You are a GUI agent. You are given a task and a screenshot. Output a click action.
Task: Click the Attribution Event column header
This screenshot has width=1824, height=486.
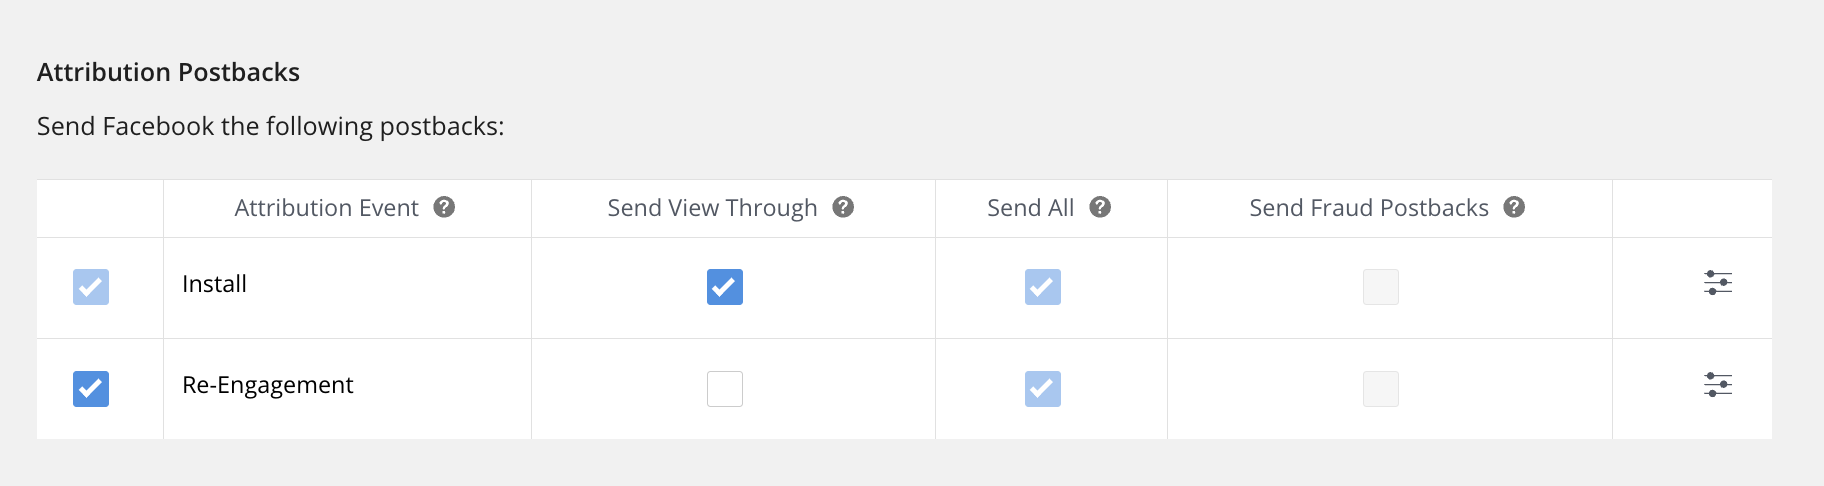326,208
